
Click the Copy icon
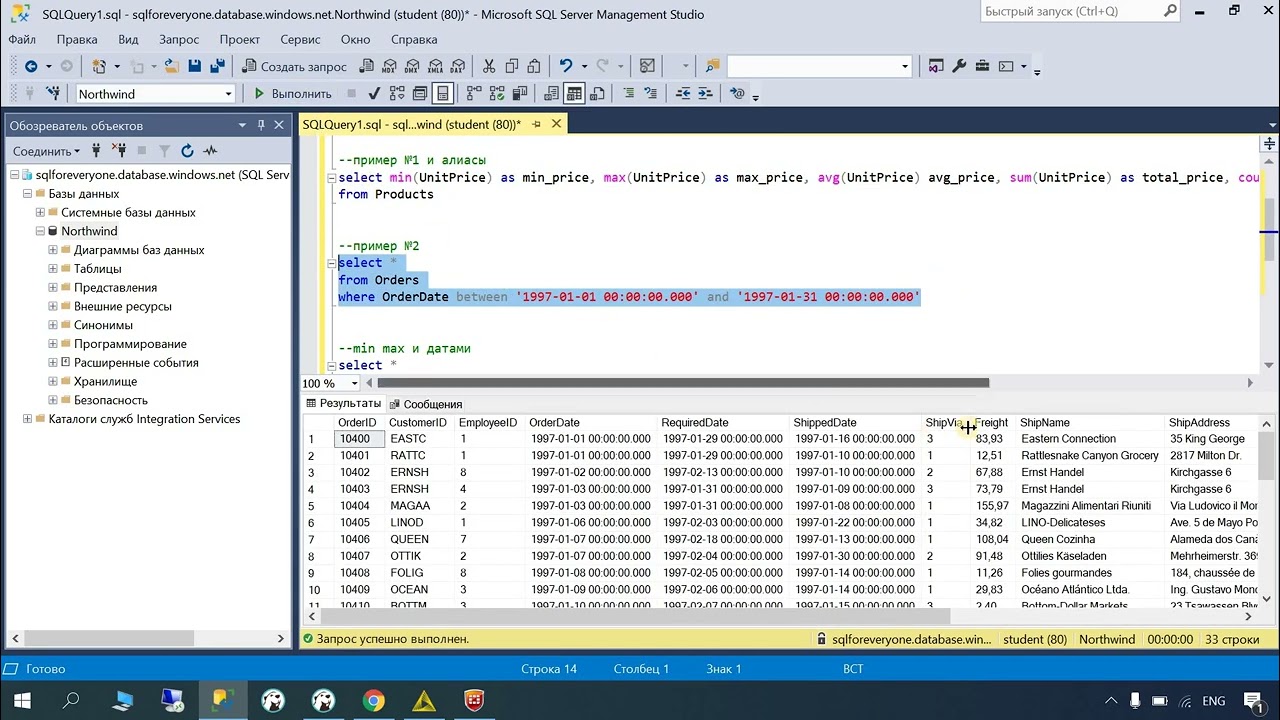(511, 66)
